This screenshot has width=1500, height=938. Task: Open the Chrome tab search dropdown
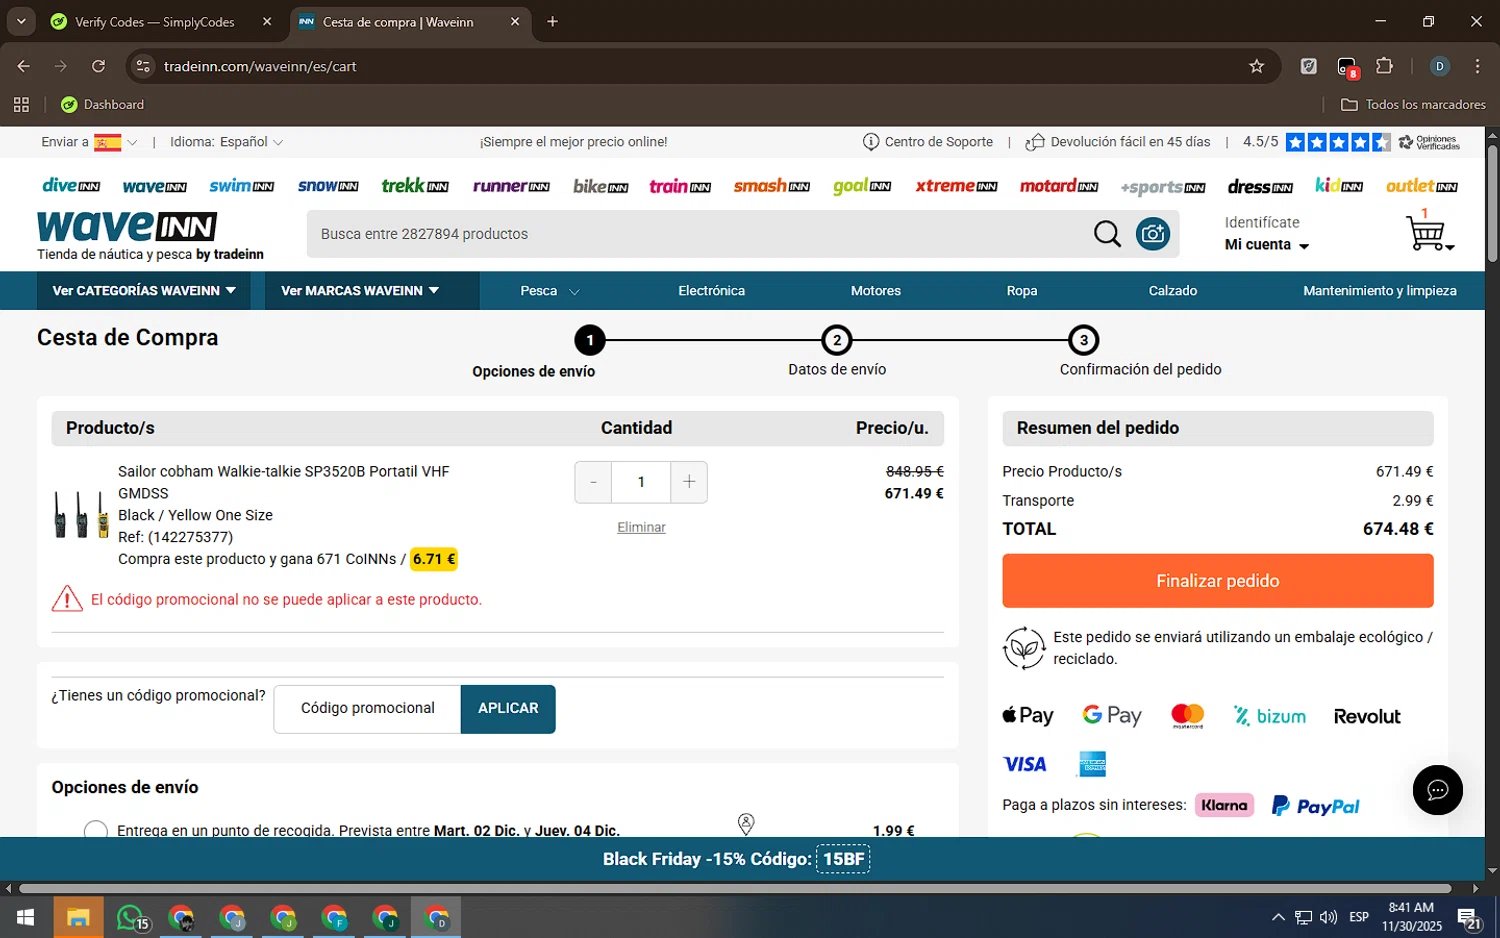coord(21,21)
